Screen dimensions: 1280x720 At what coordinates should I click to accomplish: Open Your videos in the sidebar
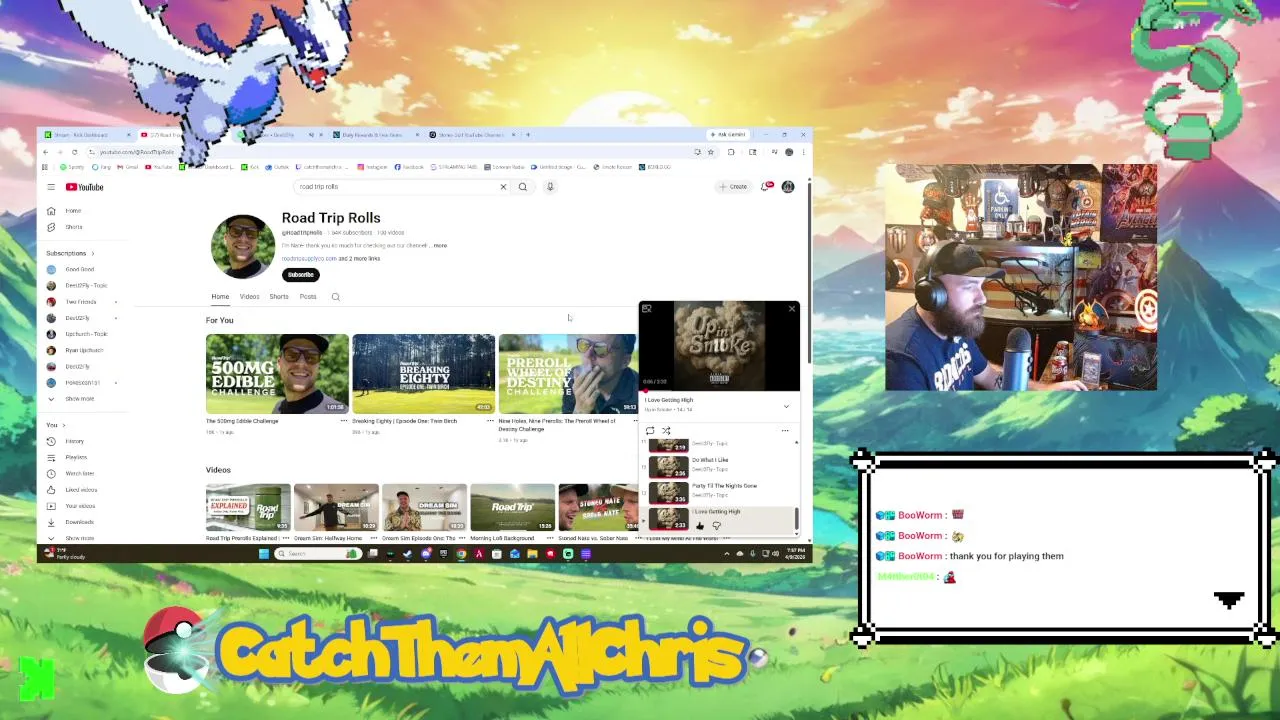[x=79, y=506]
